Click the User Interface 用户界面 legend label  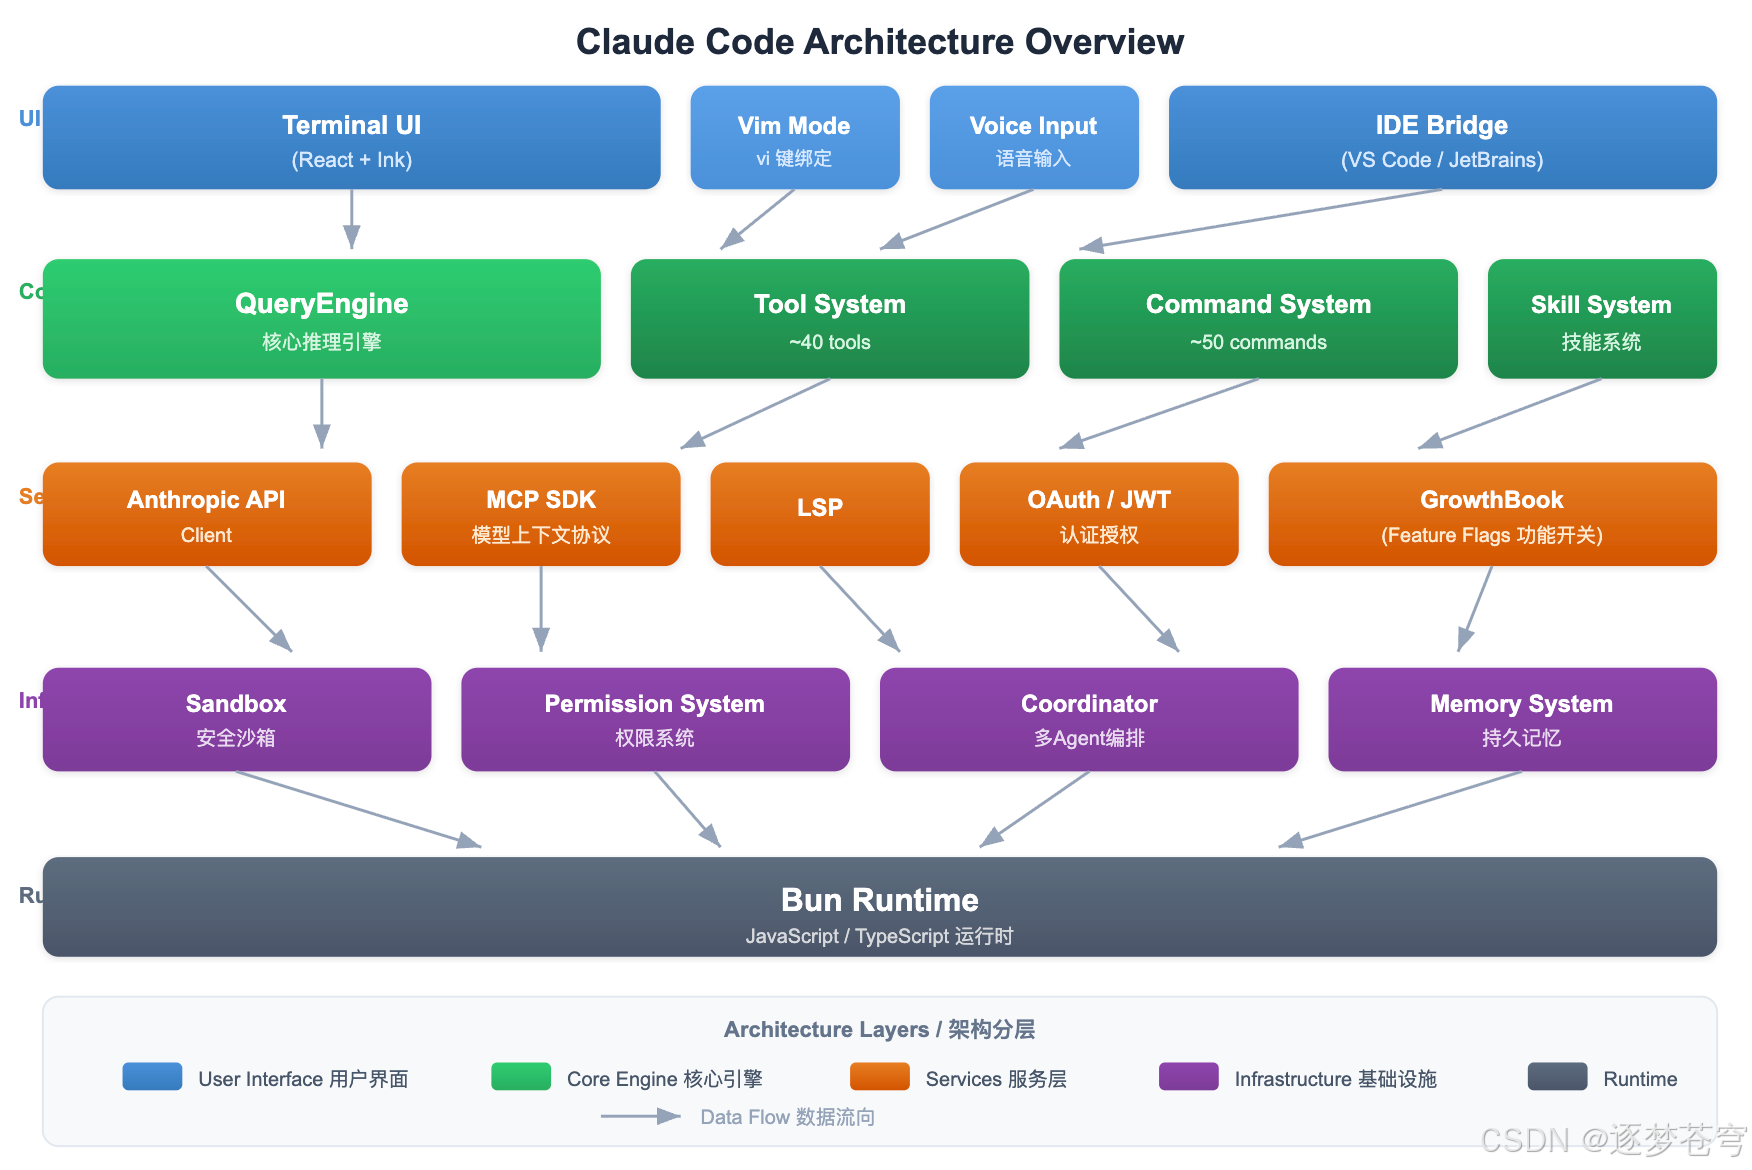(303, 1079)
